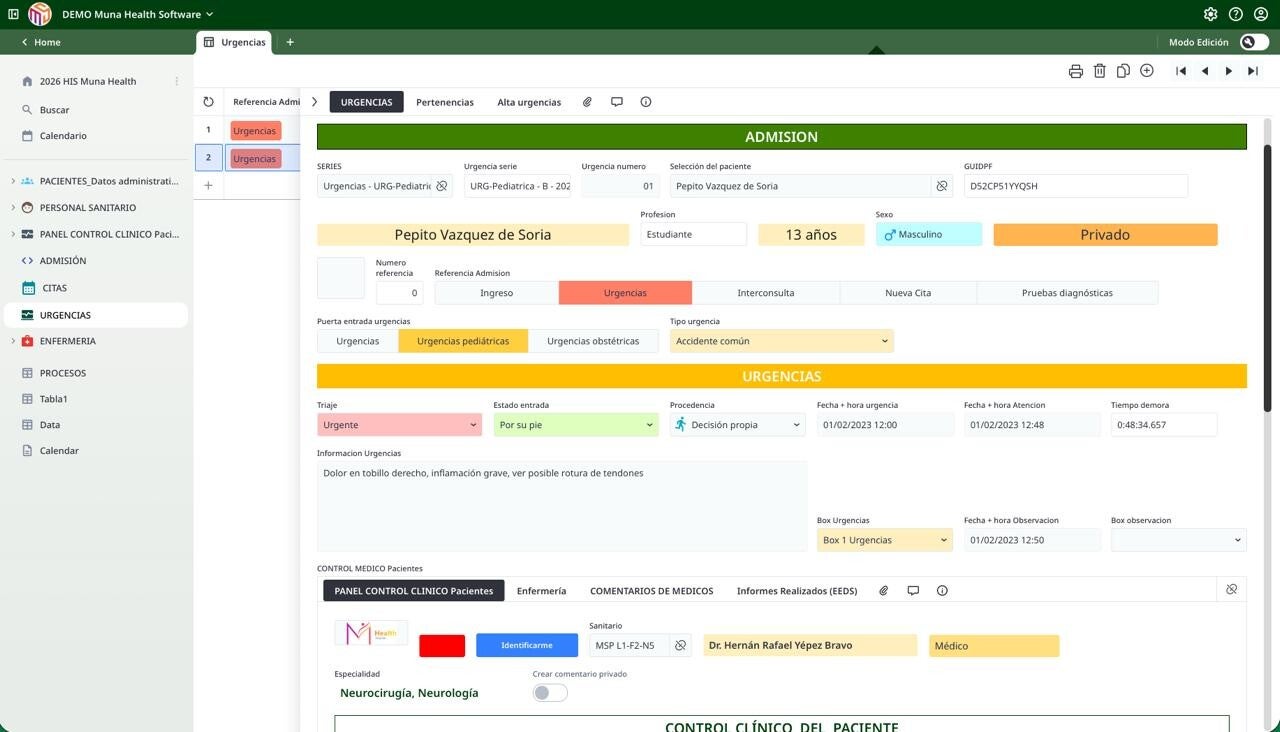Add a new row below row 2
The width and height of the screenshot is (1280, 732).
[208, 185]
